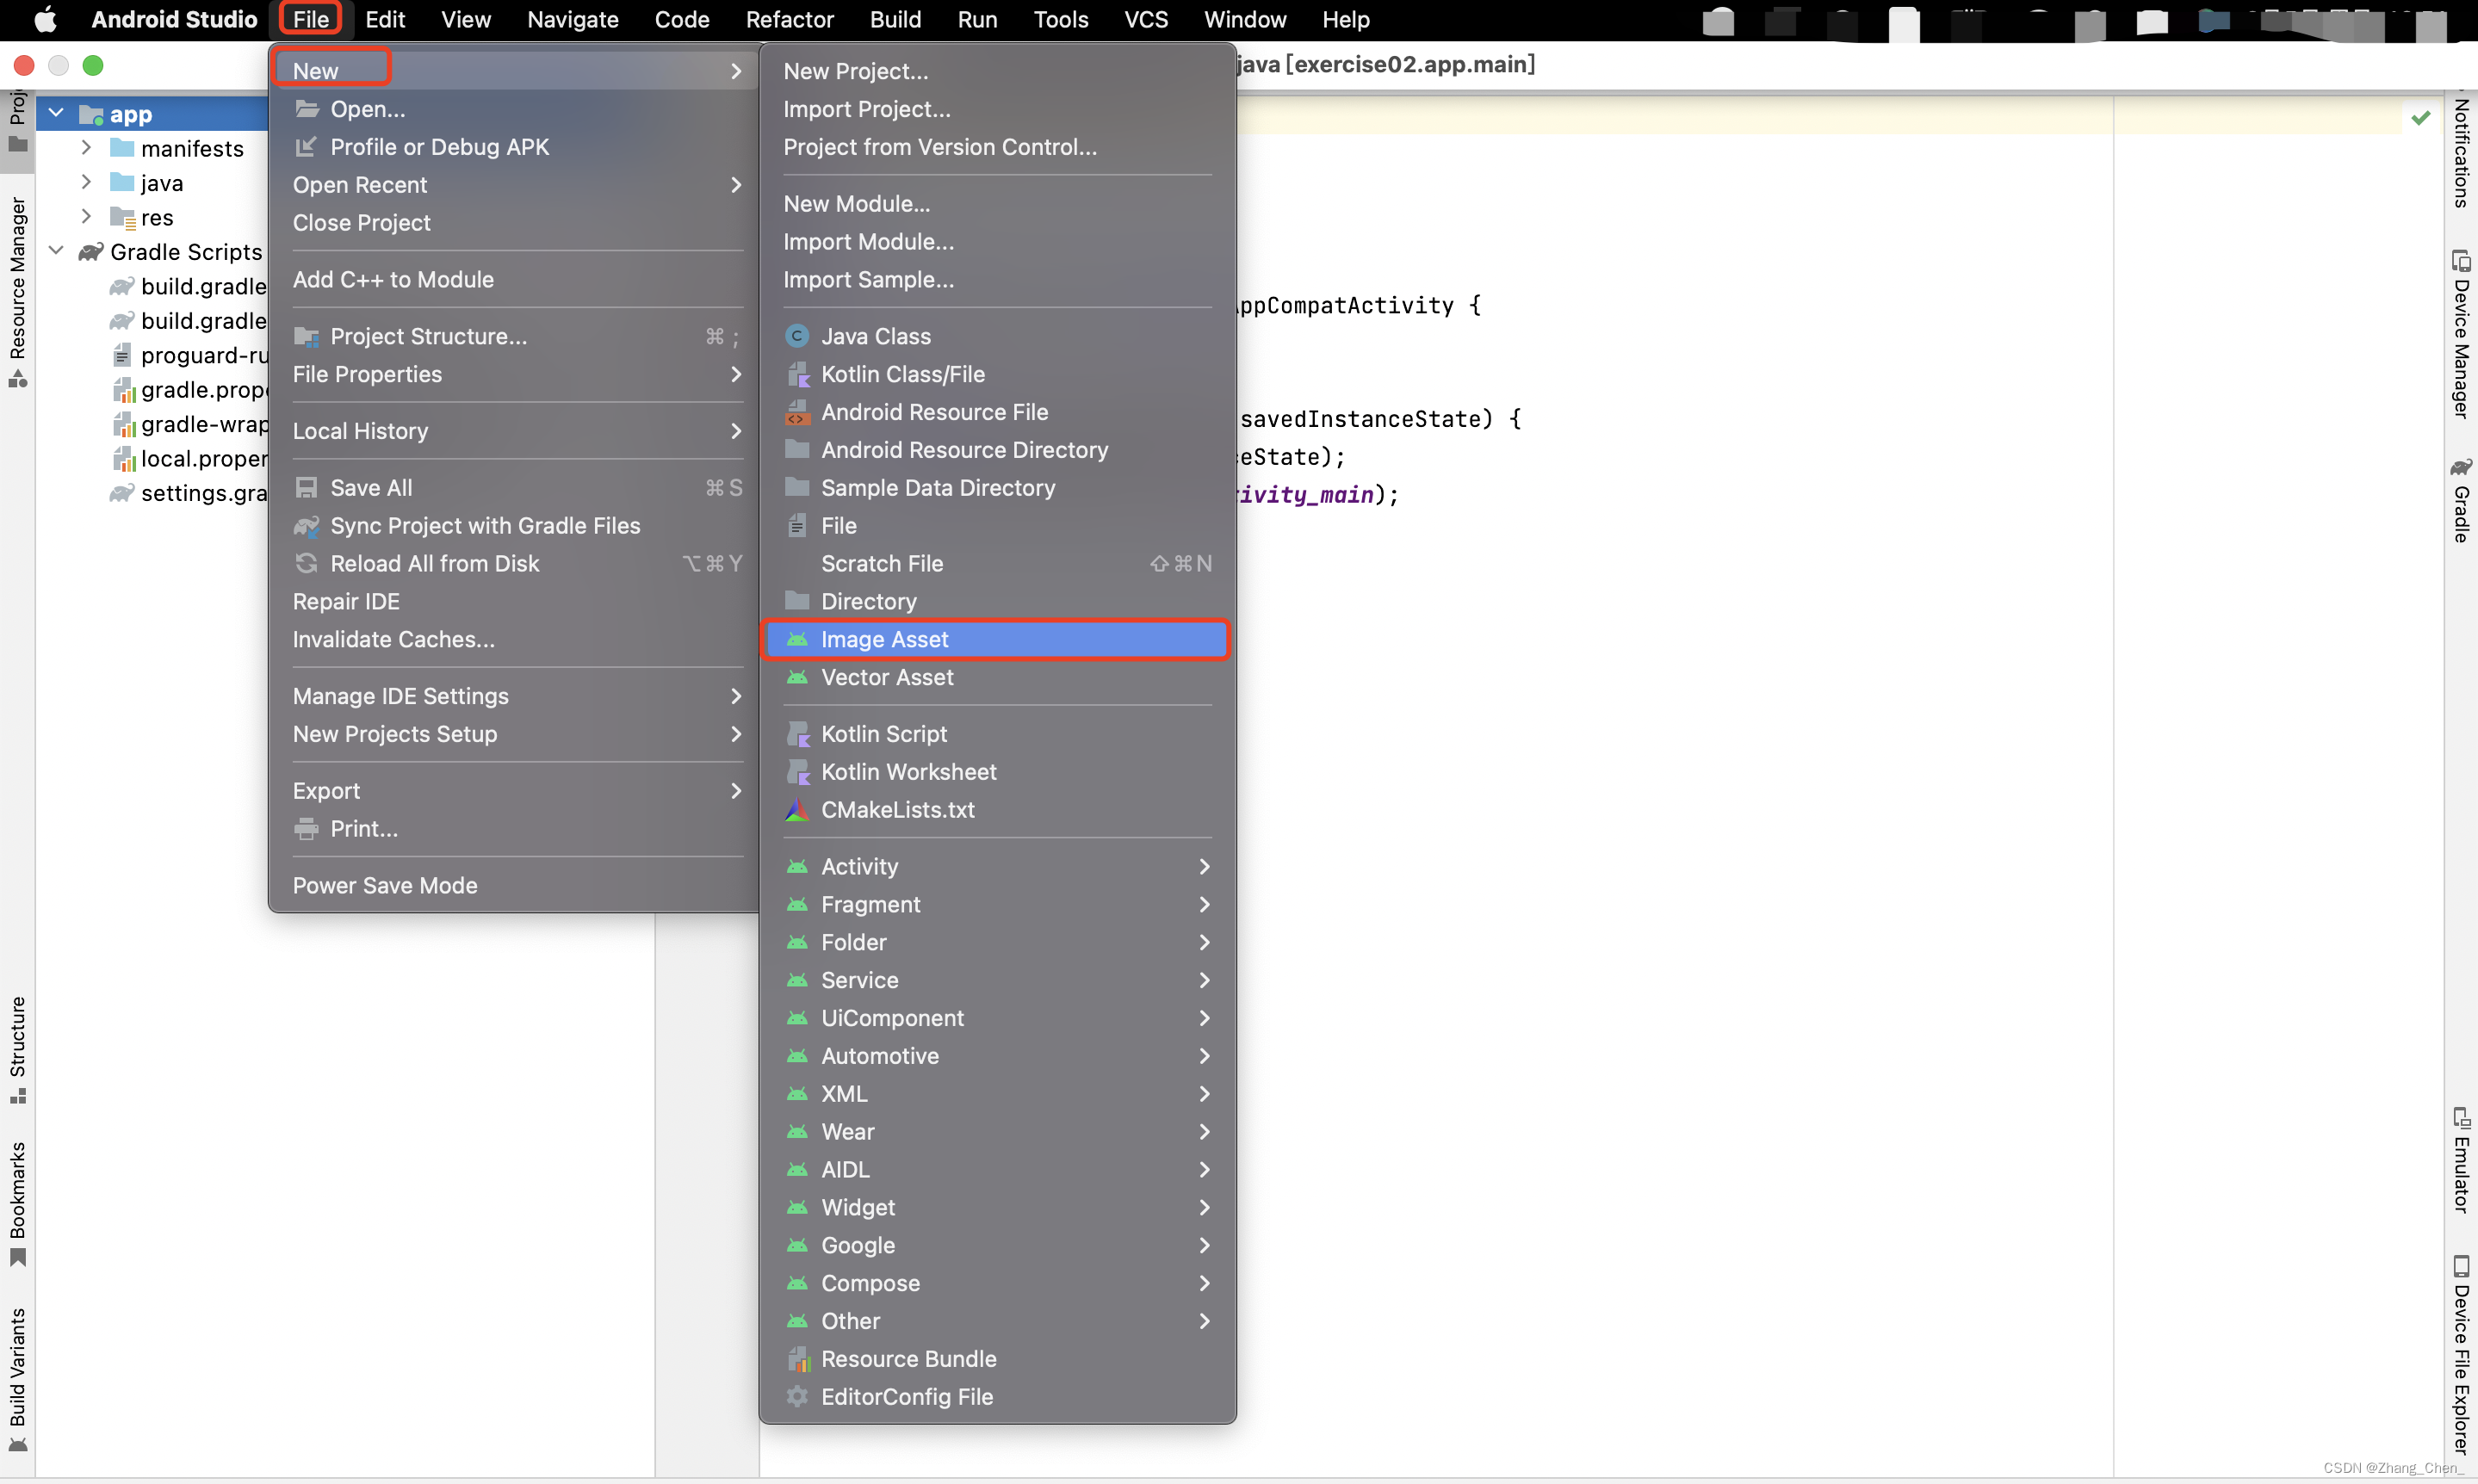Click the Open folder icon in File menu
2478x1484 pixels.
click(306, 109)
